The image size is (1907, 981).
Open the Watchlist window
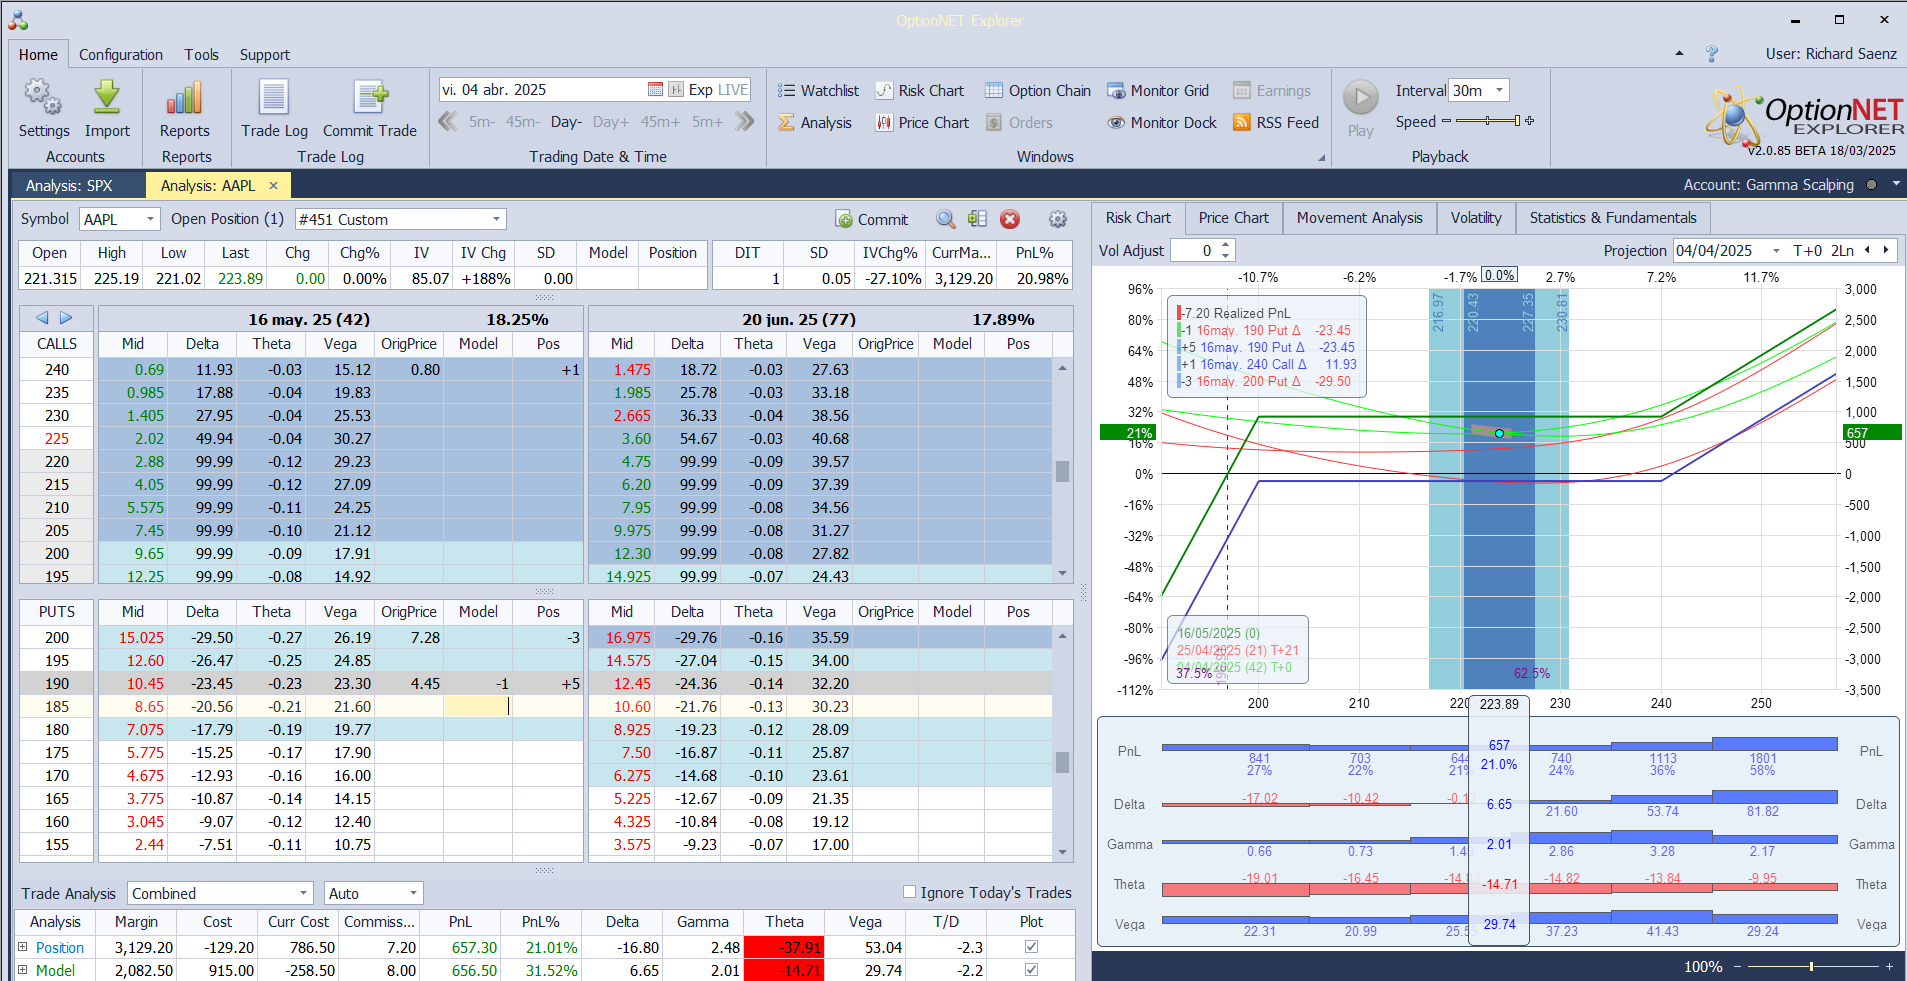pos(818,91)
